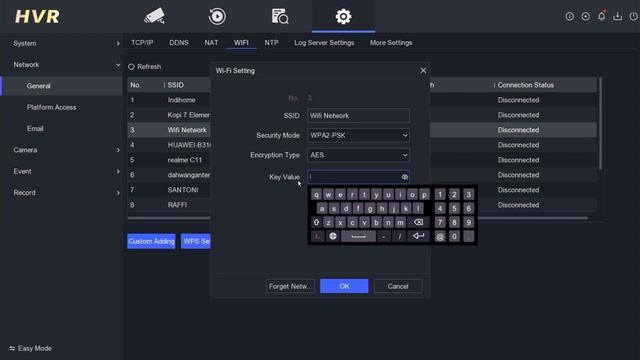
Task: Collapse the Network menu section
Action: click(61, 64)
